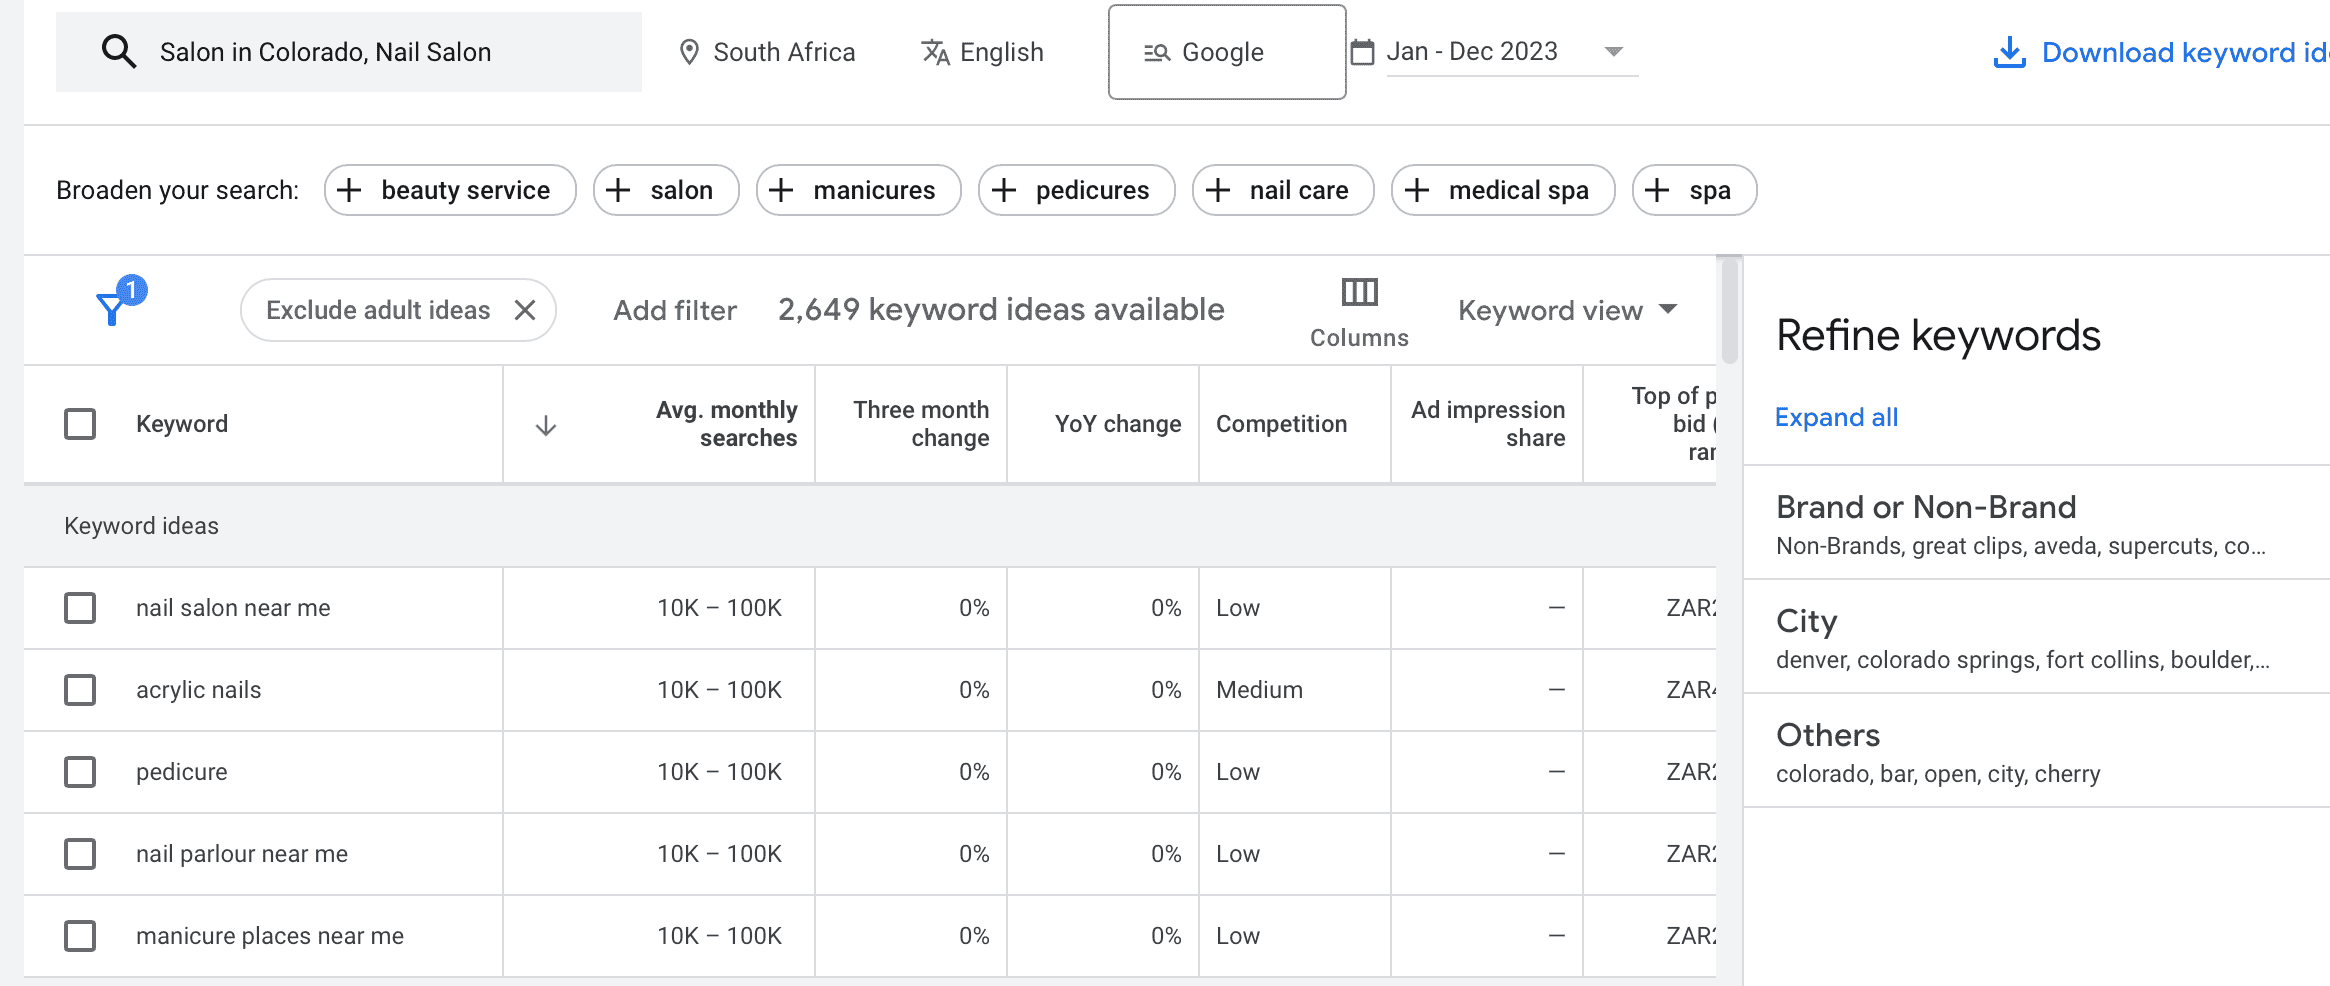
Task: Open the Brand or Non-Brand section
Action: (1925, 507)
